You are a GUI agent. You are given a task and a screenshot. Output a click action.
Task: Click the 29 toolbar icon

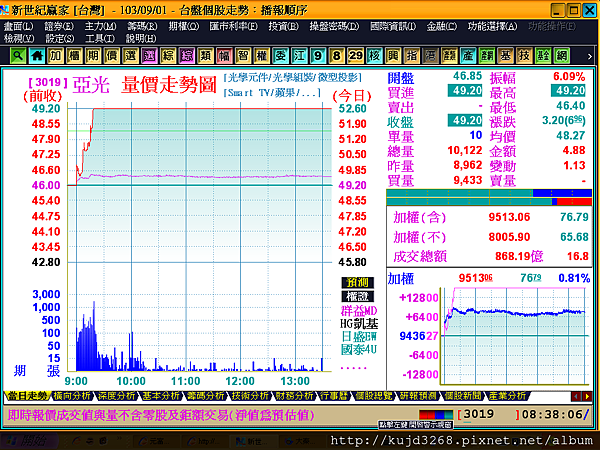pyautogui.click(x=355, y=56)
